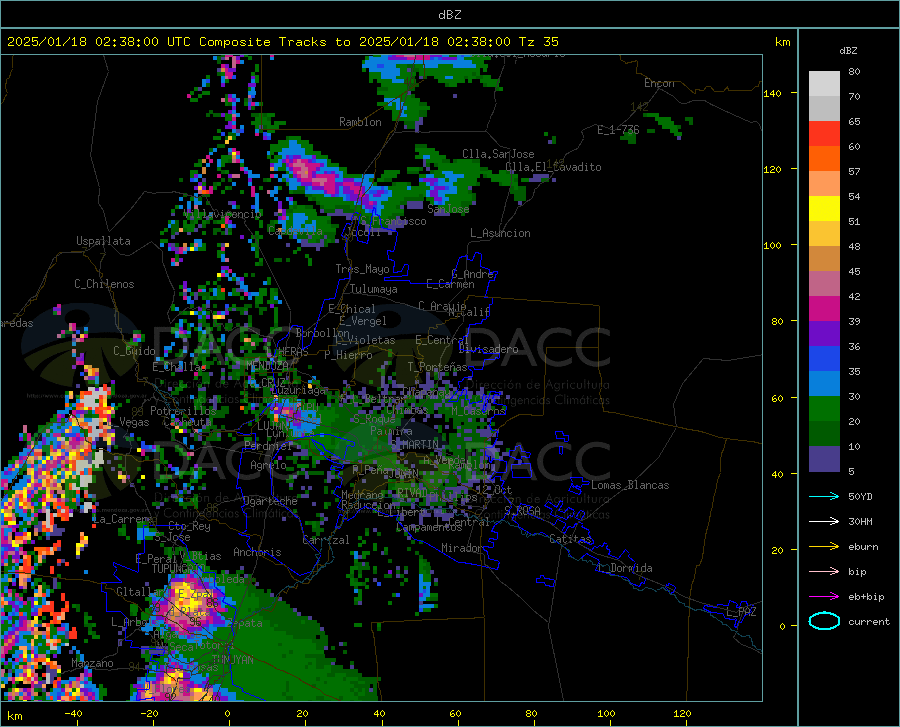
Task: Click the yellow eburn arrow legend icon
Action: pyautogui.click(x=824, y=547)
